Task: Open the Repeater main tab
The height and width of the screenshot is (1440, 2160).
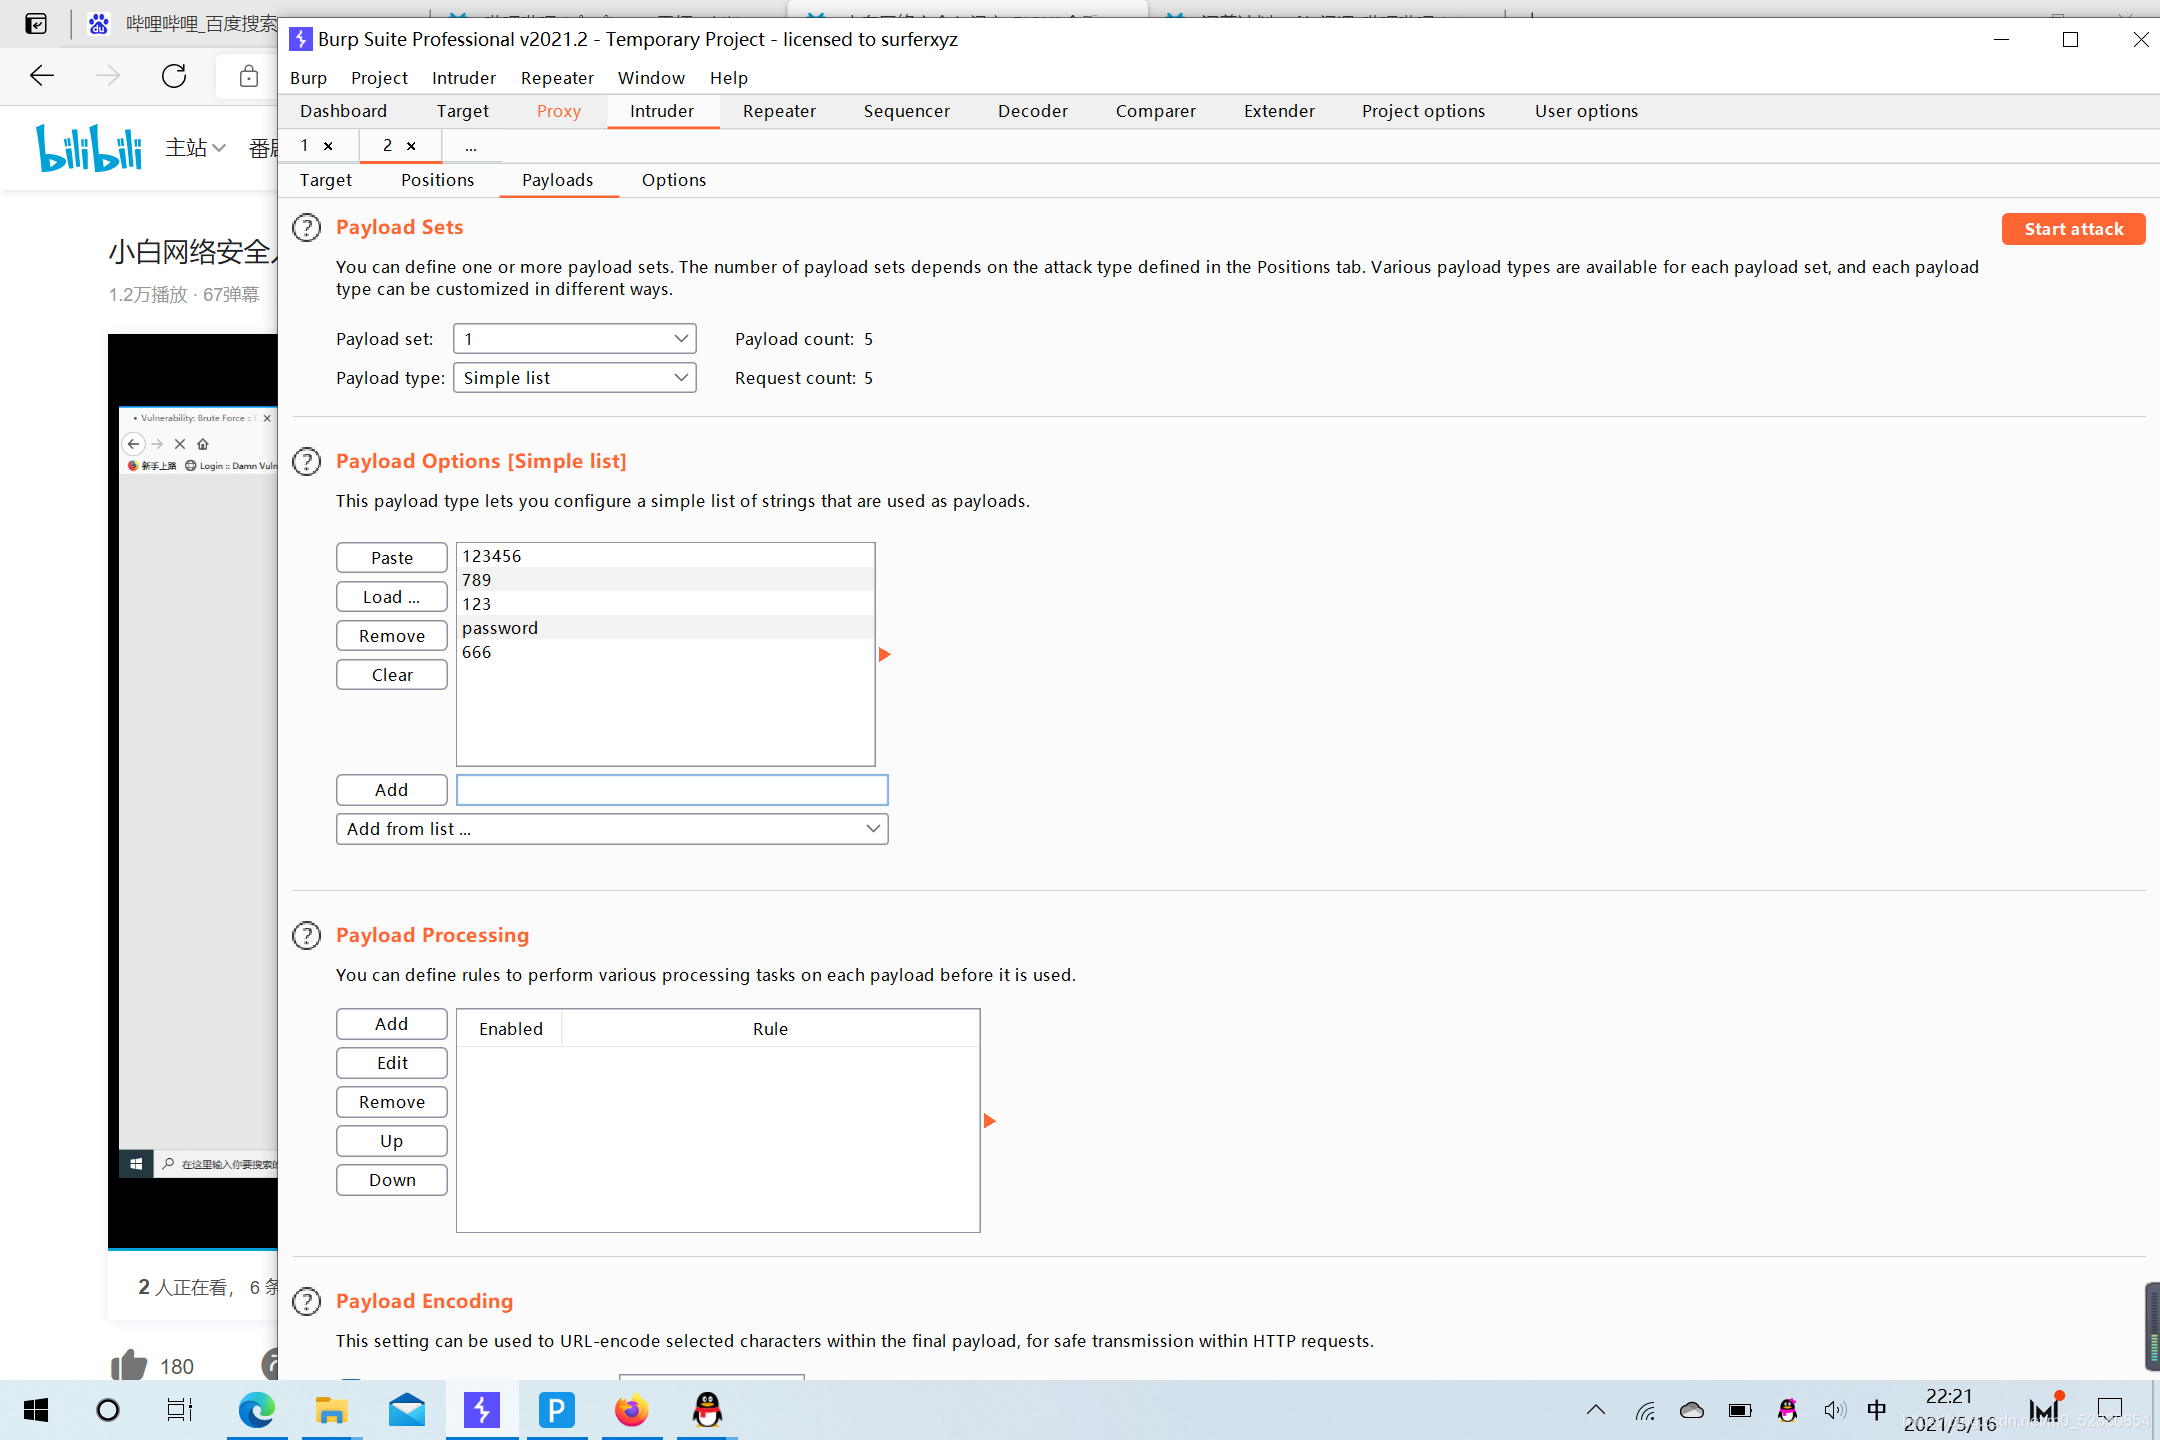Action: (779, 111)
